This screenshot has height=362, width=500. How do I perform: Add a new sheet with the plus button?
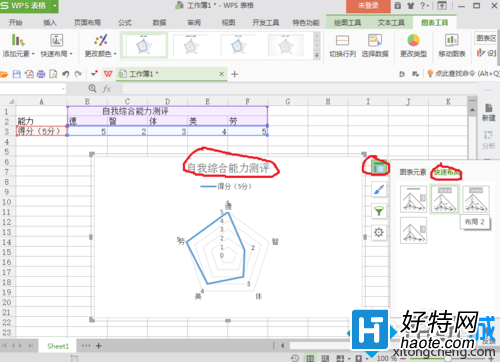[99, 346]
